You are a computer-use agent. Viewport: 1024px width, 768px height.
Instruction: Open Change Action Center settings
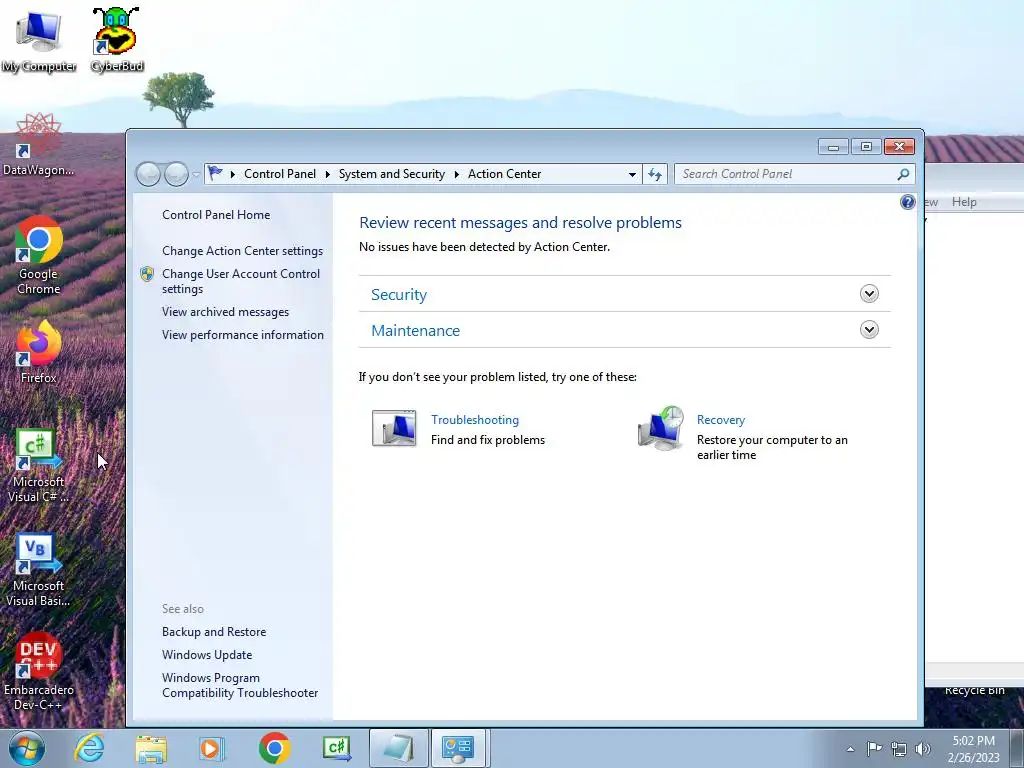[x=242, y=251]
